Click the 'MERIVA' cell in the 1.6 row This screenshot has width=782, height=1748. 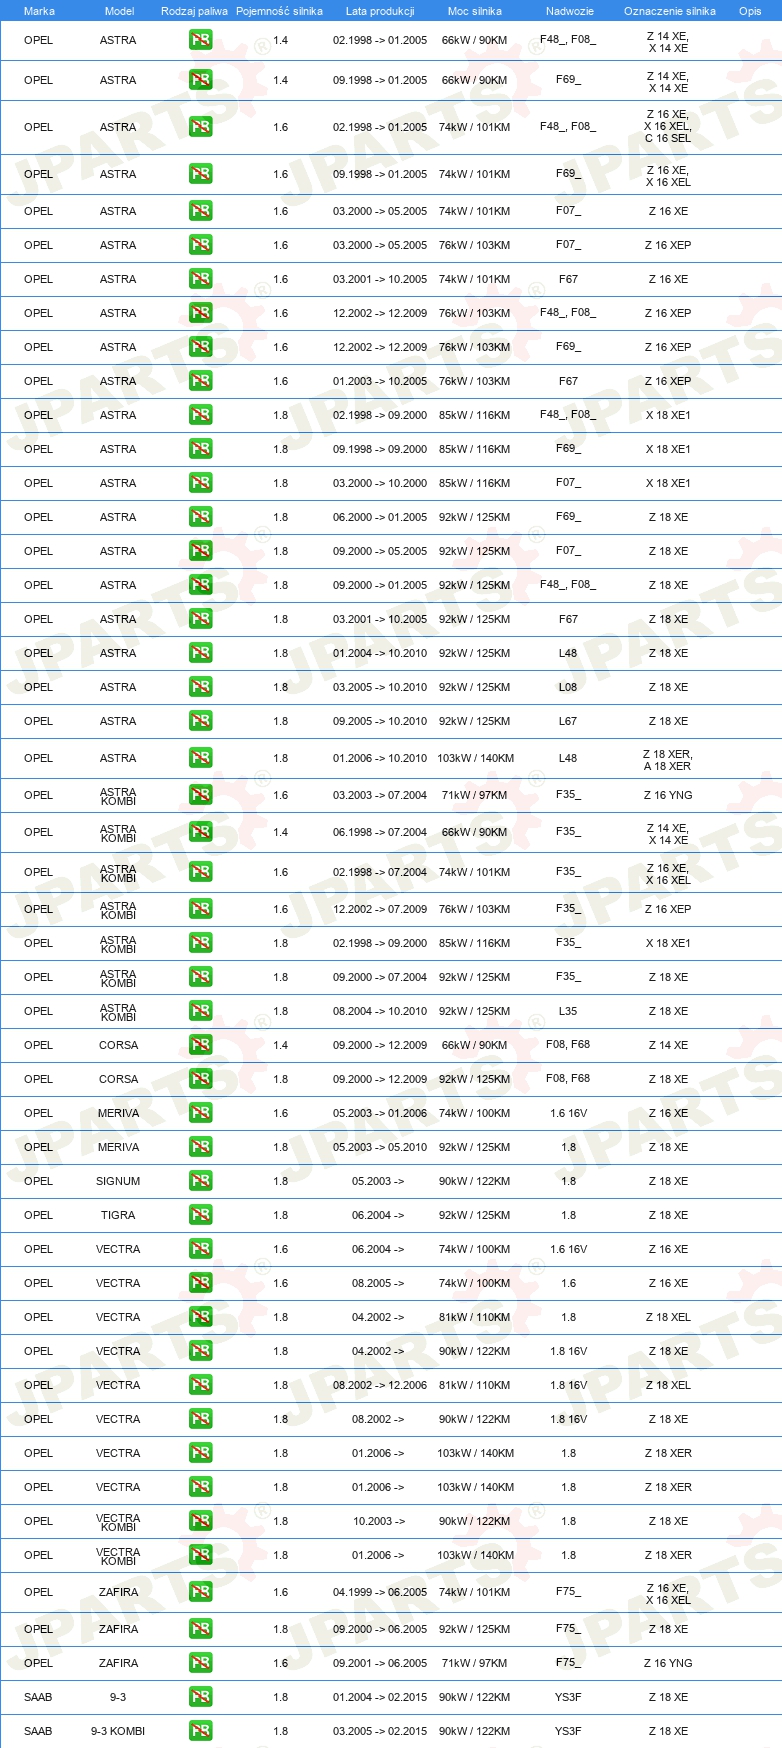118,1113
